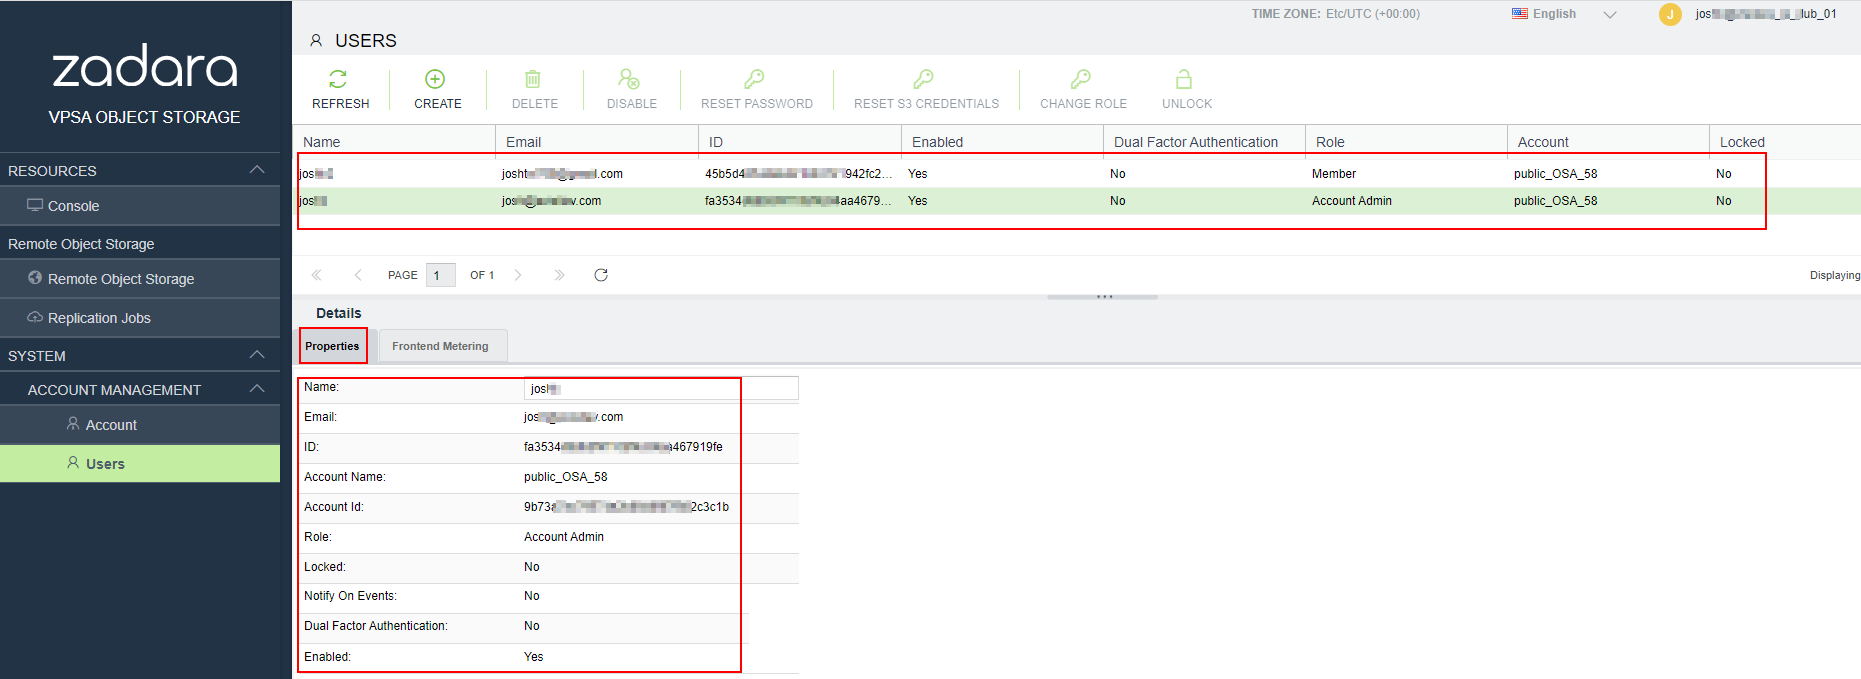Sort by the Role column header
Viewport: 1861px width, 679px height.
click(1407, 142)
